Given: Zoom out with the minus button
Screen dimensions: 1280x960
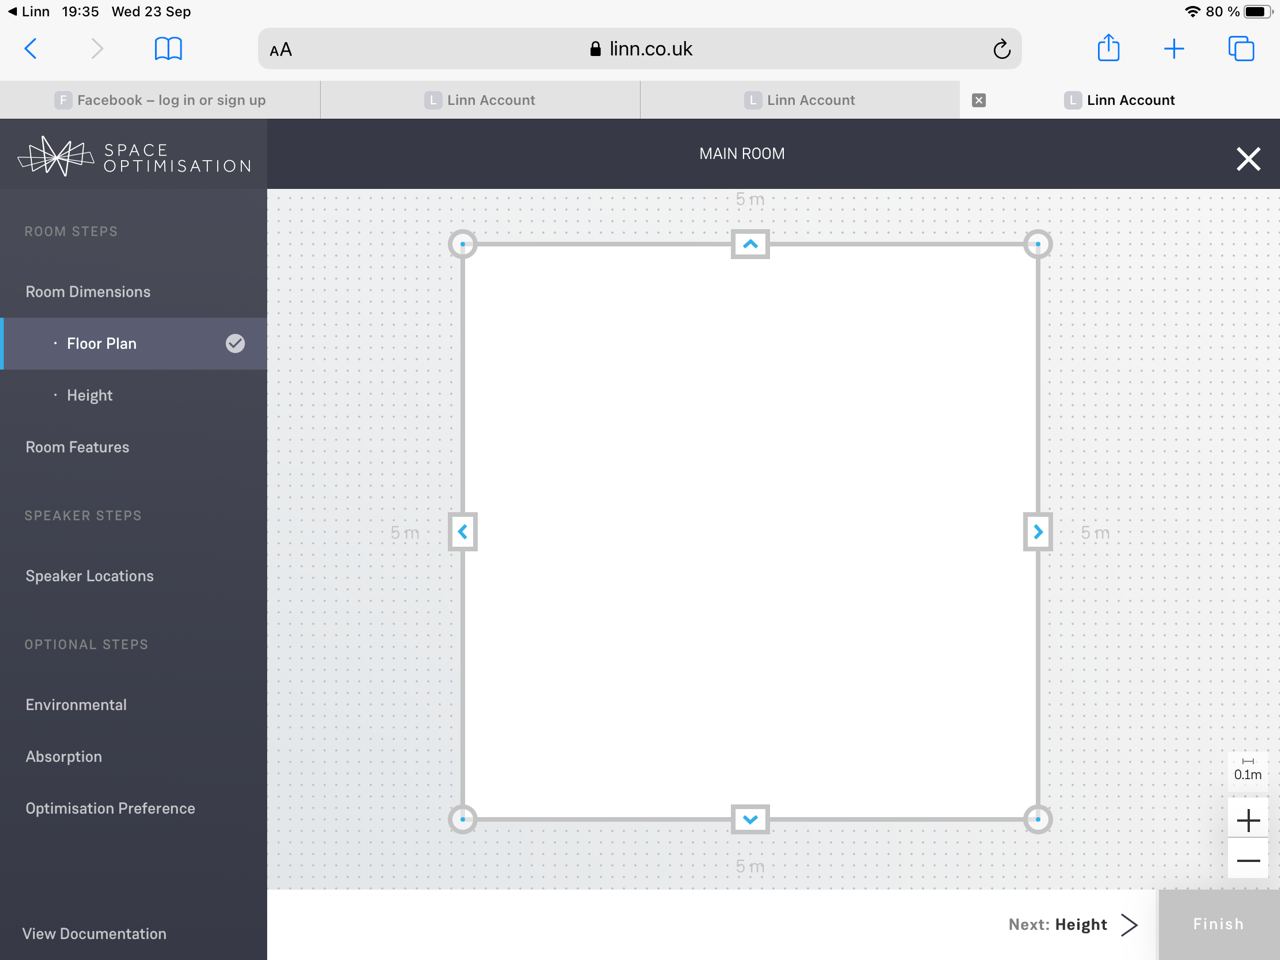Looking at the screenshot, I should tap(1248, 861).
